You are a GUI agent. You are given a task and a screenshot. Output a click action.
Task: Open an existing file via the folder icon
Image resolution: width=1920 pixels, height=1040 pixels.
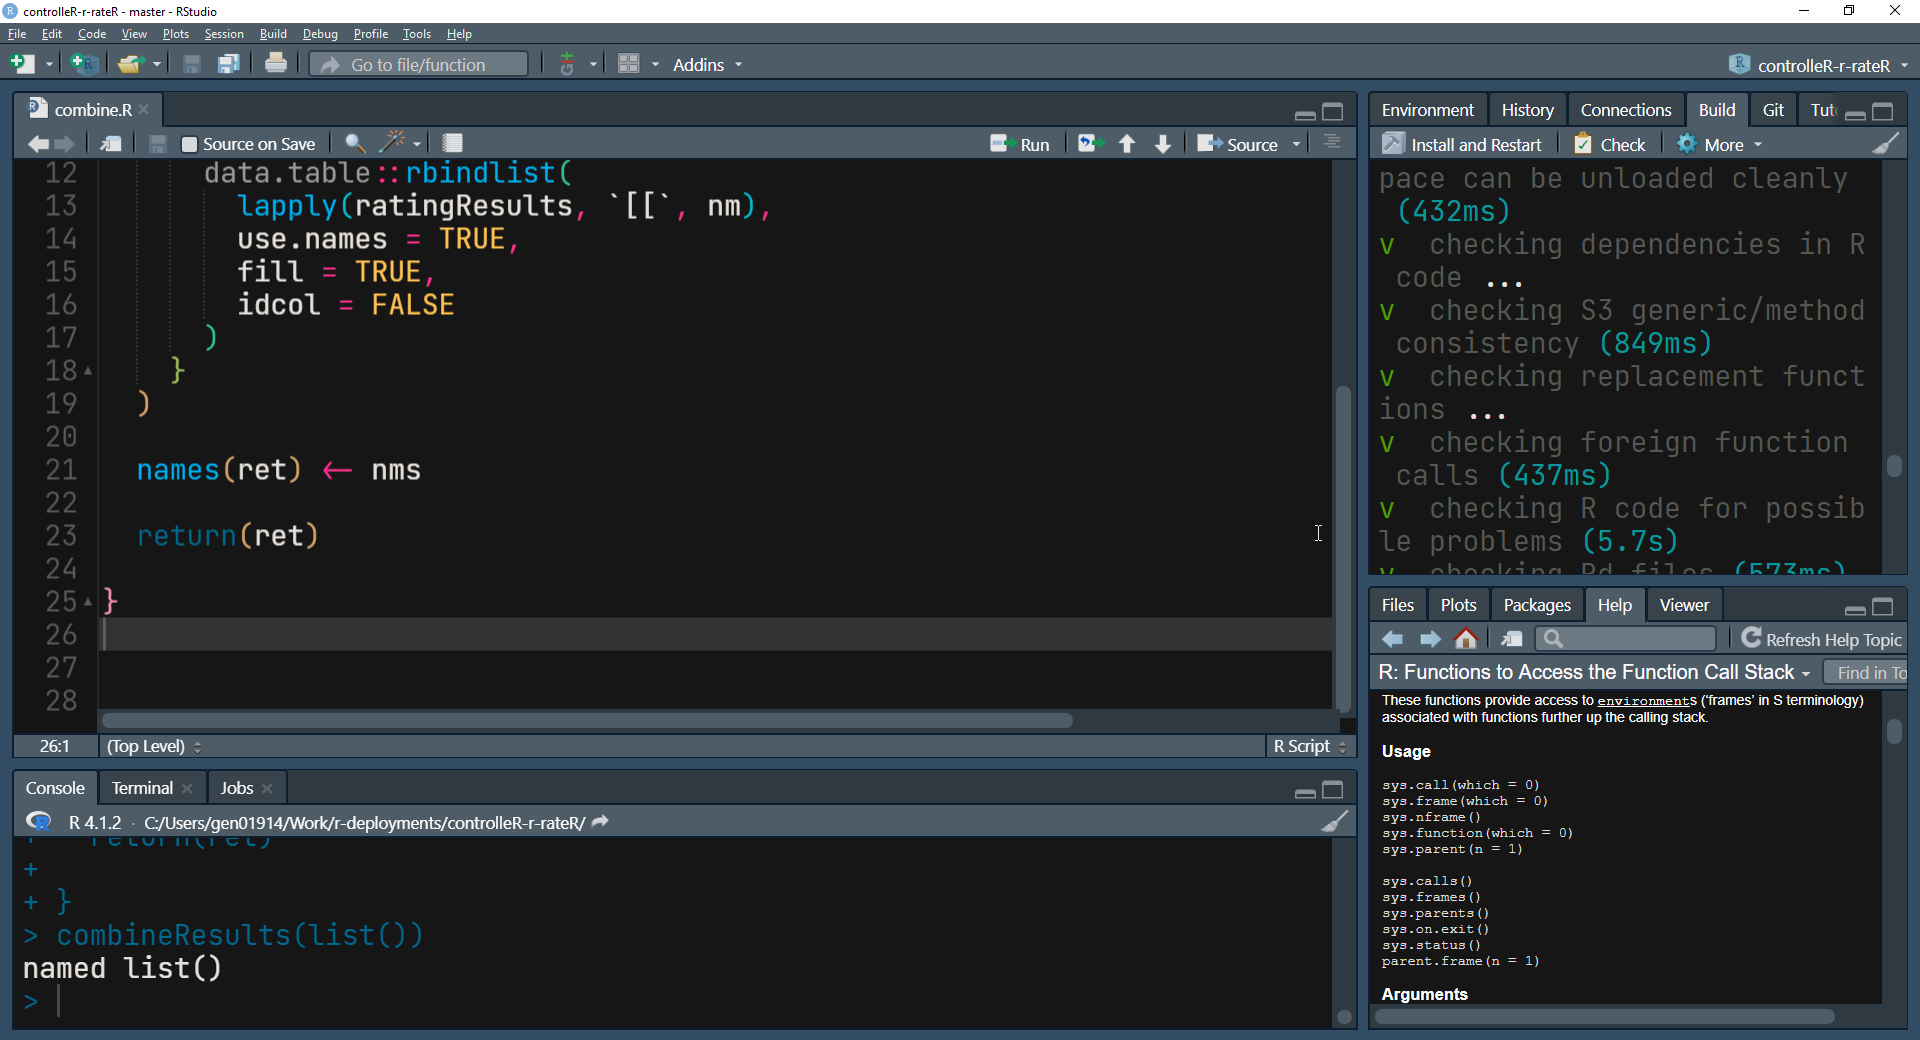point(131,63)
